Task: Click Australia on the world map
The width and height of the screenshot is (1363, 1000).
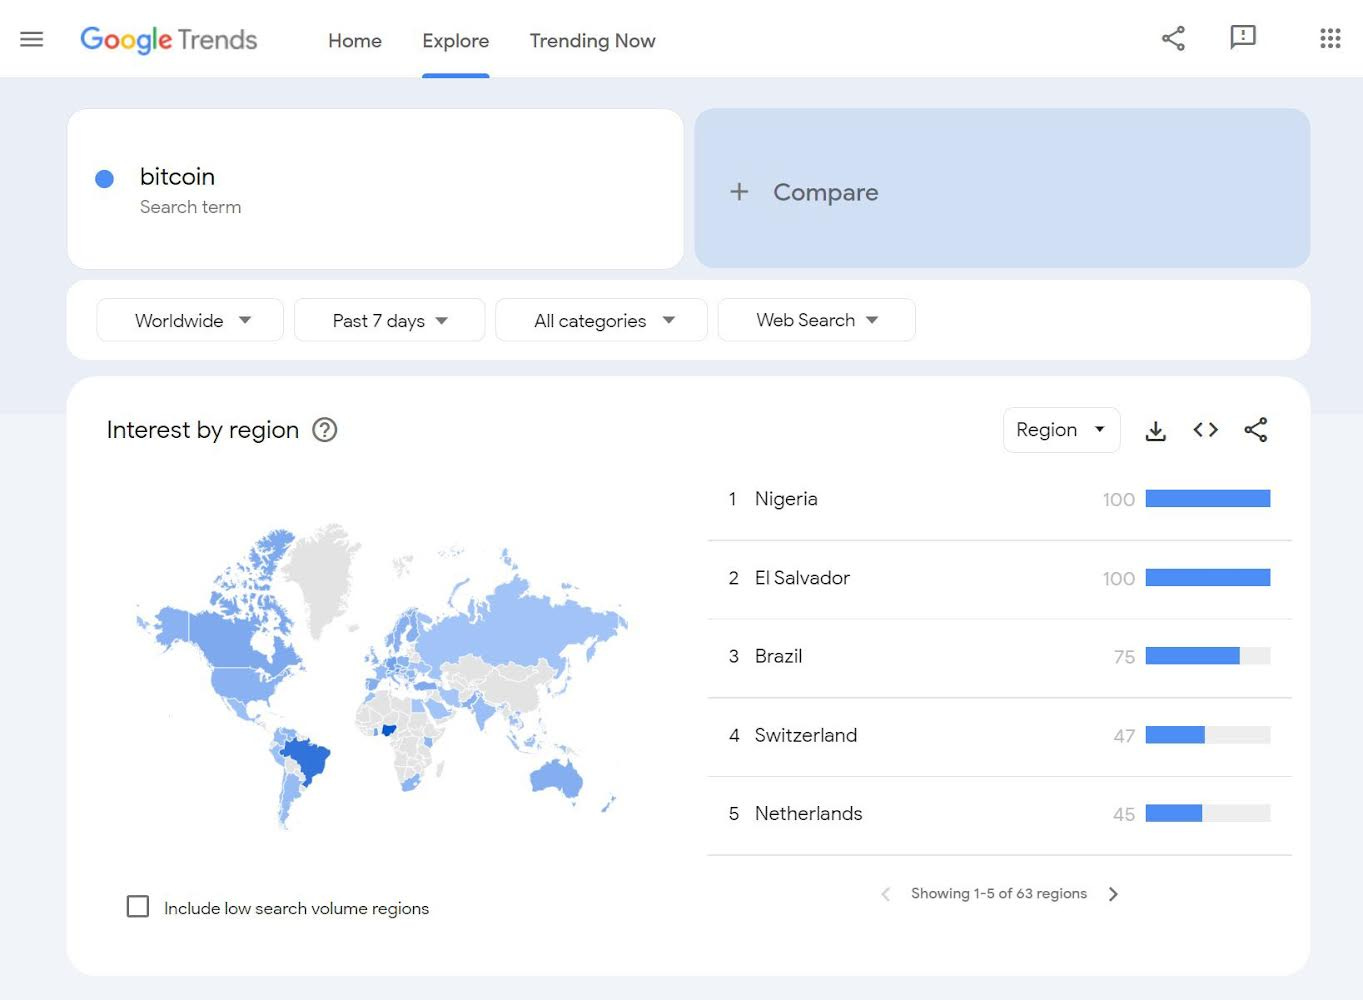Action: click(x=555, y=777)
